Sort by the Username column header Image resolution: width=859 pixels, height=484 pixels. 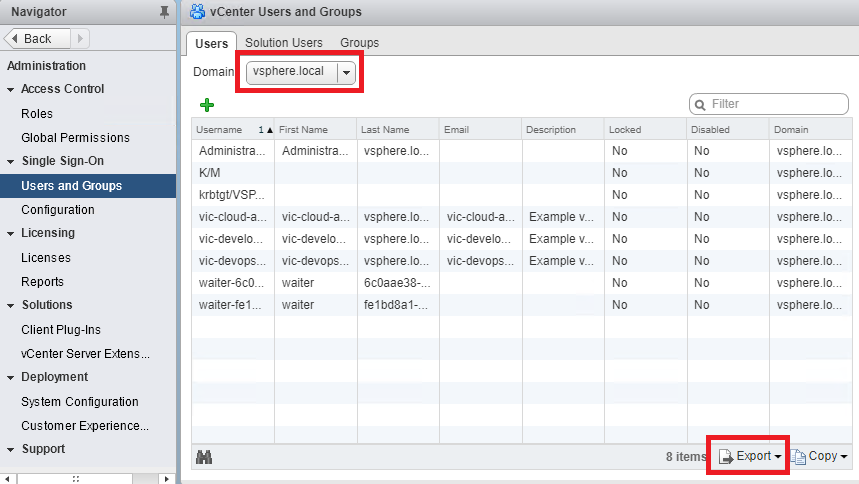[x=233, y=129]
